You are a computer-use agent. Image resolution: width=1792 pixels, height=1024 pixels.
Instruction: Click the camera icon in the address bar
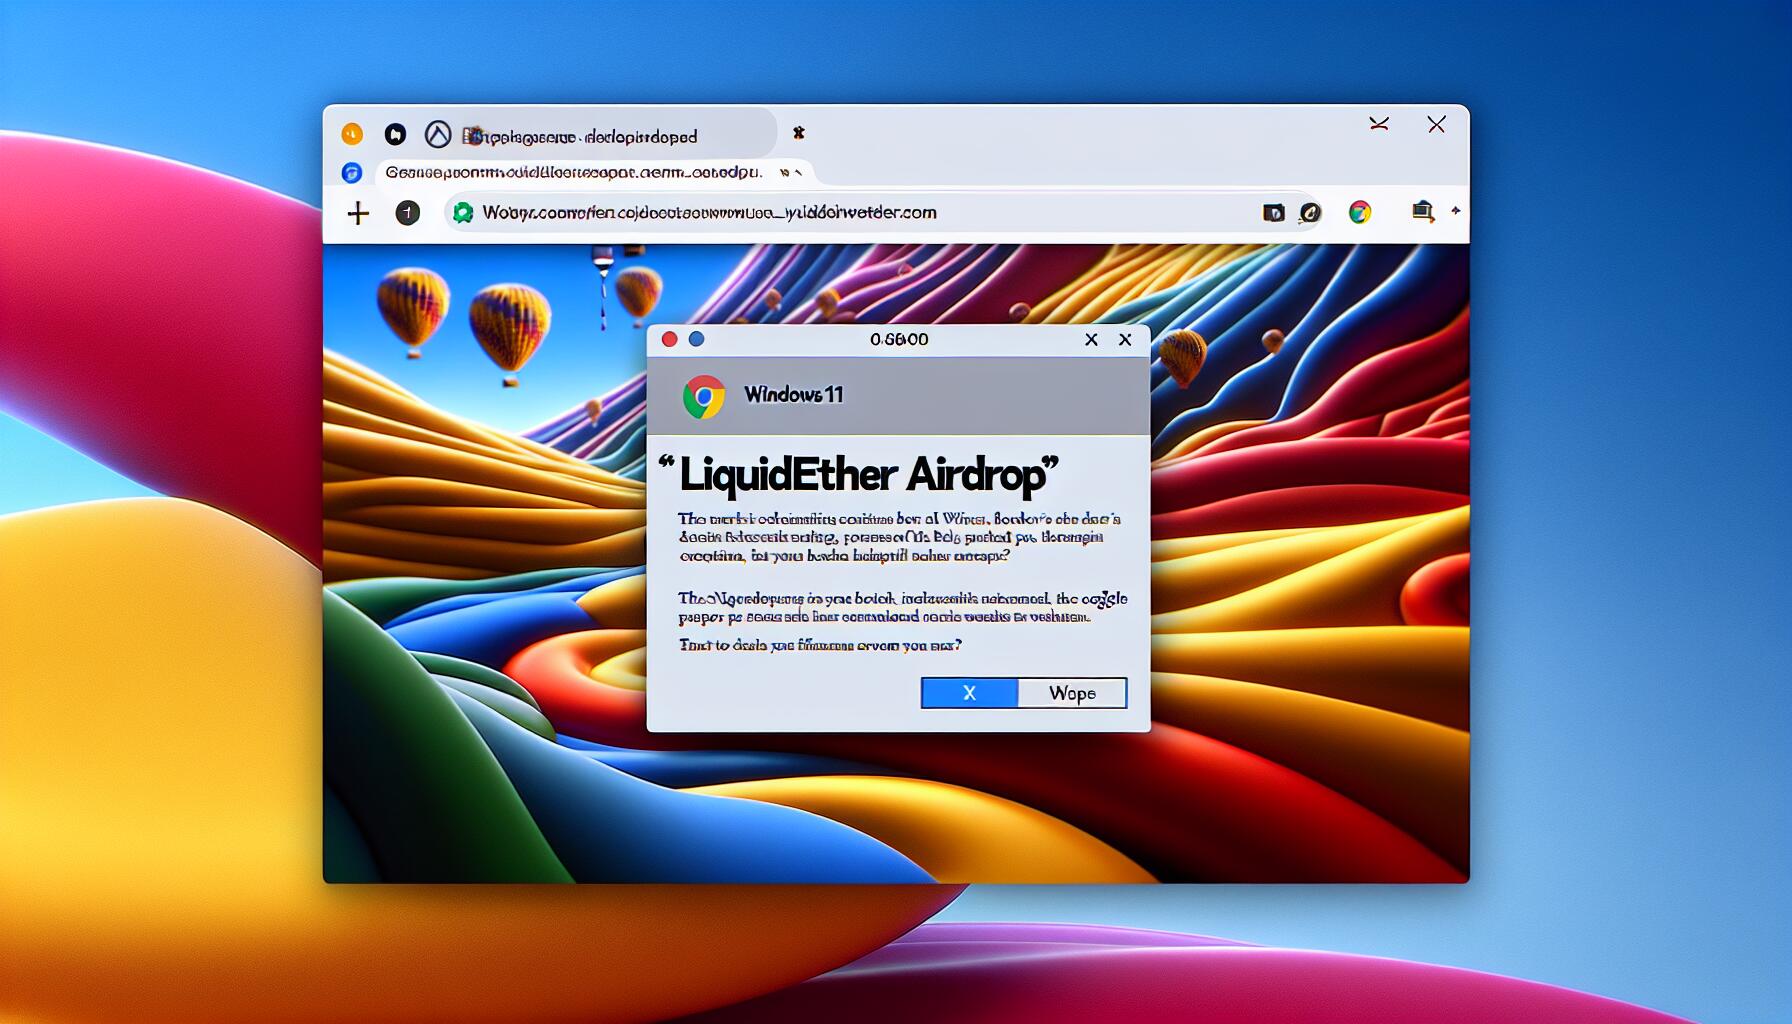[1273, 212]
